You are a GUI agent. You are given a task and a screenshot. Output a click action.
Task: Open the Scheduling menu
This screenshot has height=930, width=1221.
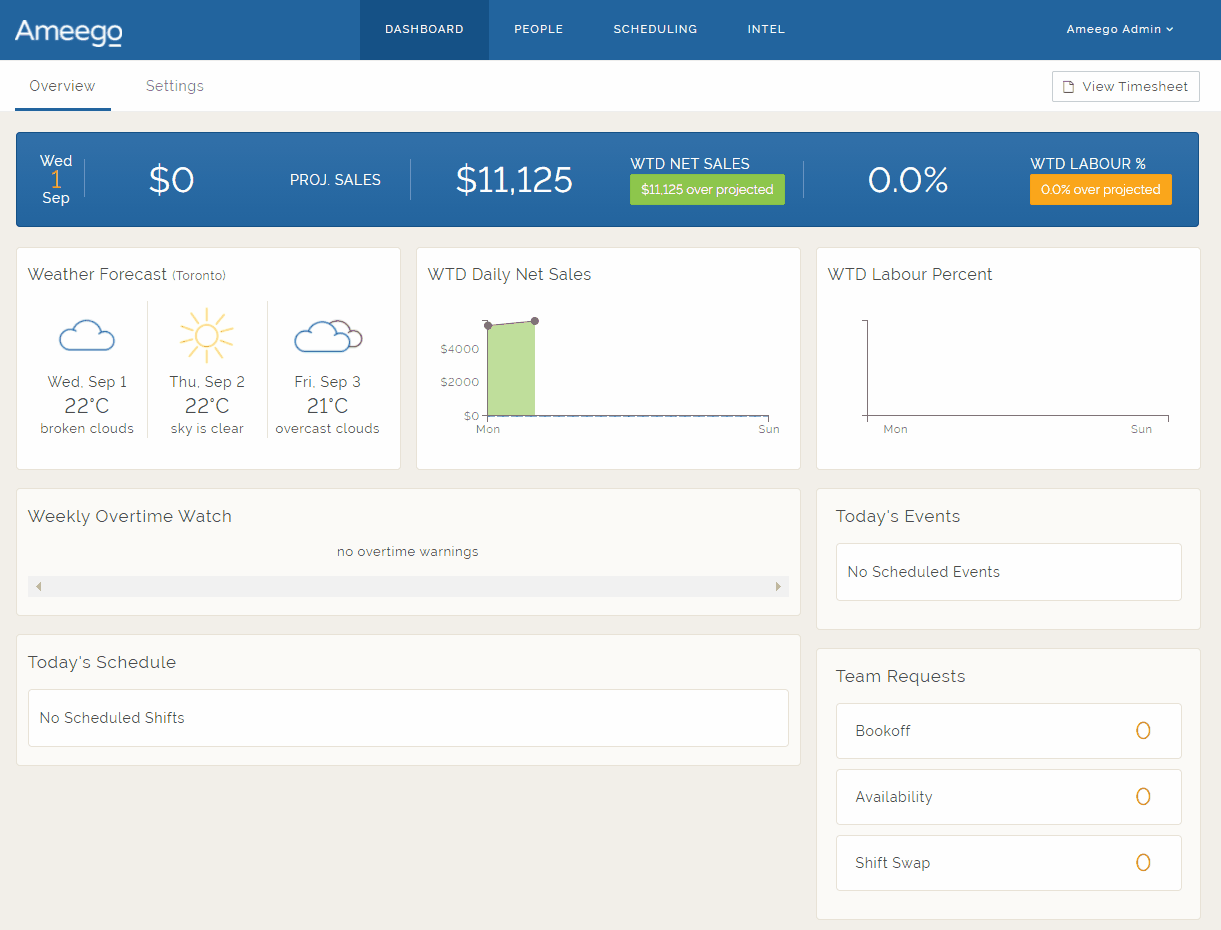(x=655, y=30)
